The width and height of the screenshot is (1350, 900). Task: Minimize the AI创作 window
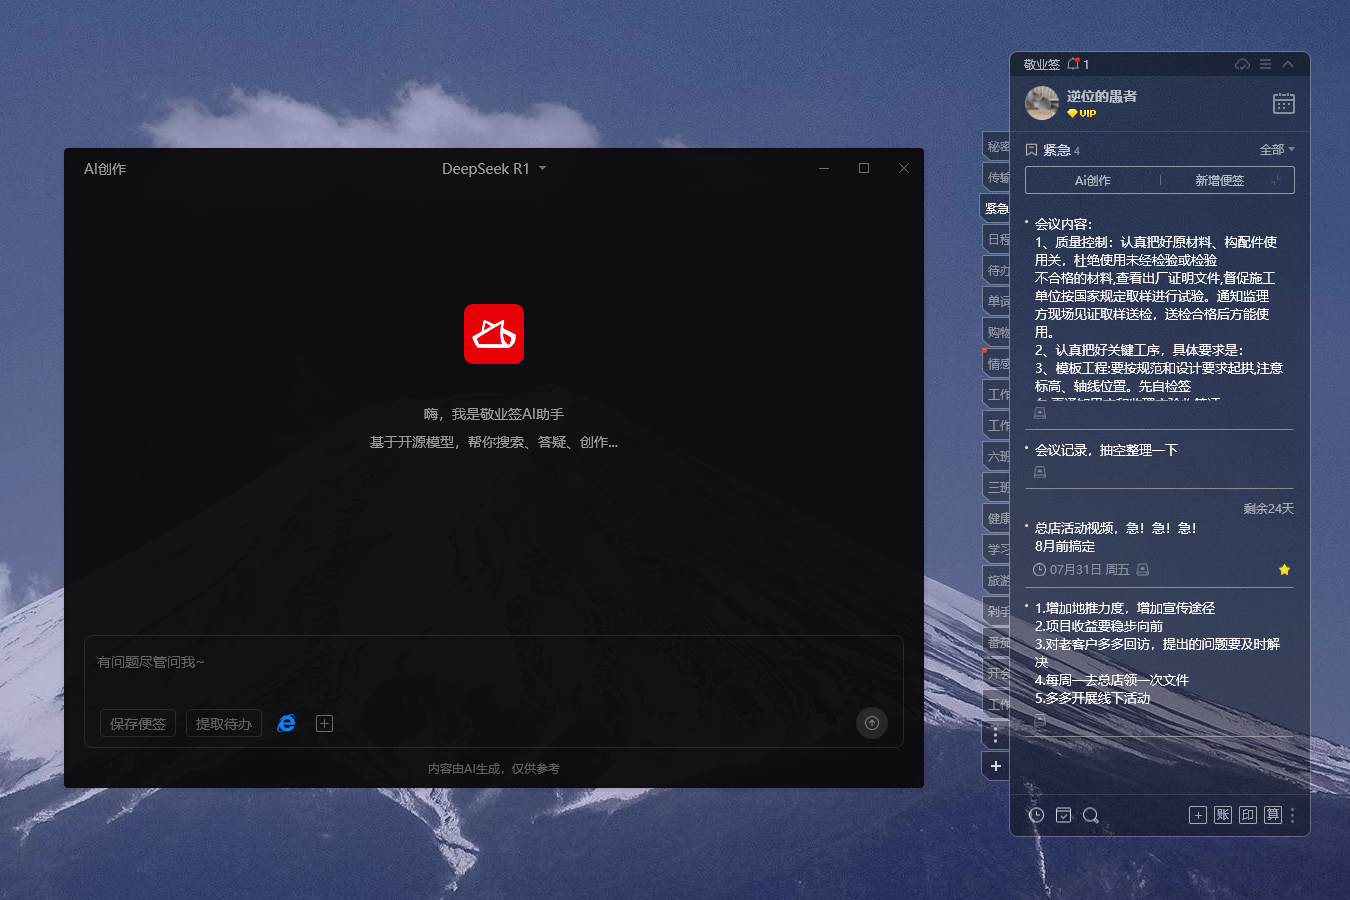tap(824, 168)
